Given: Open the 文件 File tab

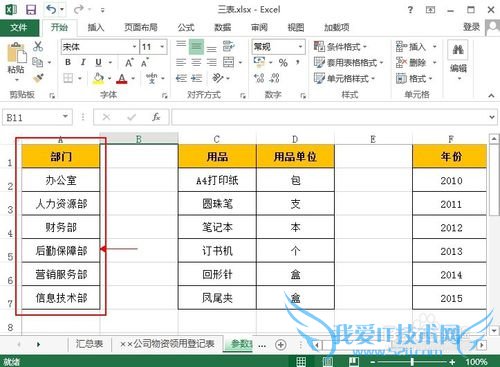Looking at the screenshot, I should coord(19,27).
